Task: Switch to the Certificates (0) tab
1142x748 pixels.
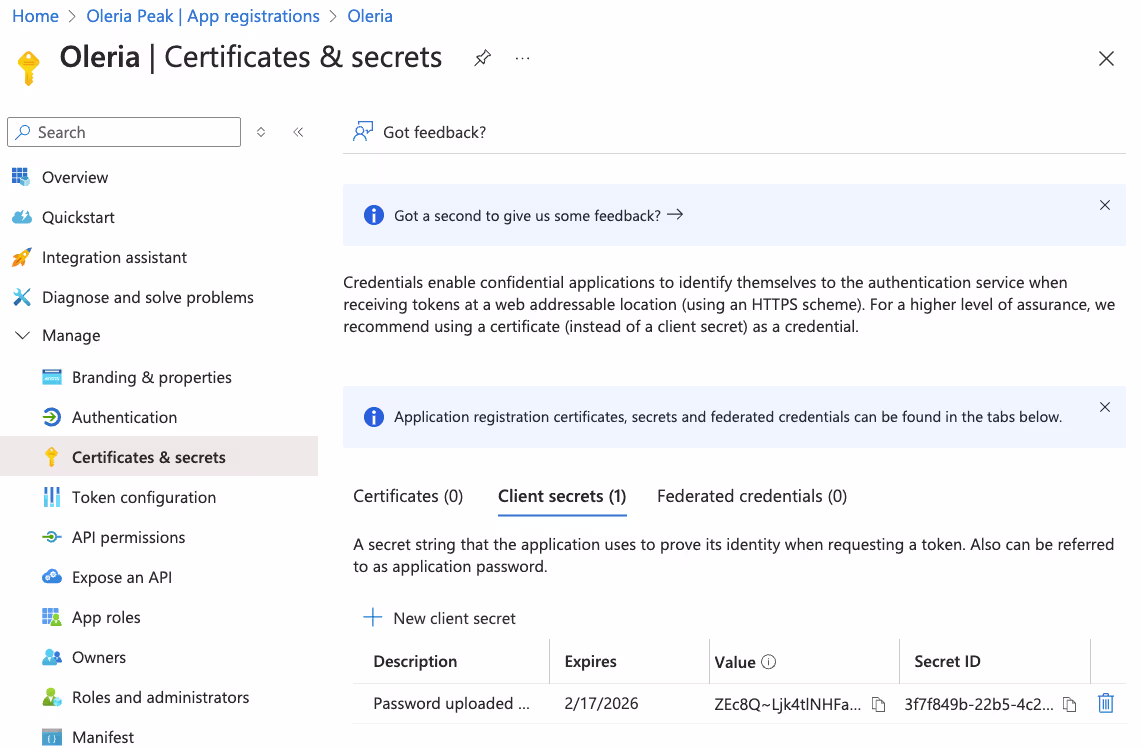Action: pyautogui.click(x=408, y=496)
